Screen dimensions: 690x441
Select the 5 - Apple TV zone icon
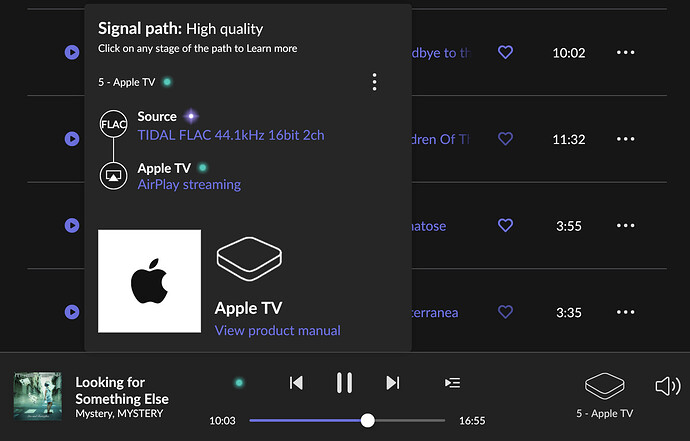click(x=604, y=386)
